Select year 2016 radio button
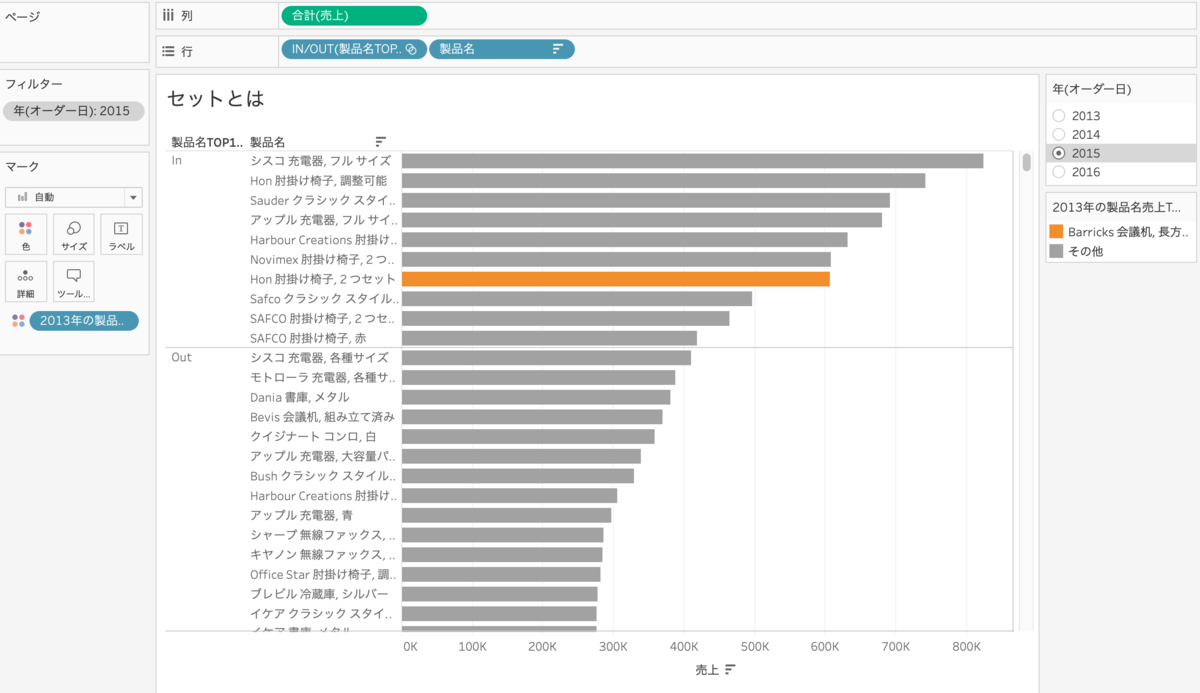The width and height of the screenshot is (1200, 693). click(1059, 172)
